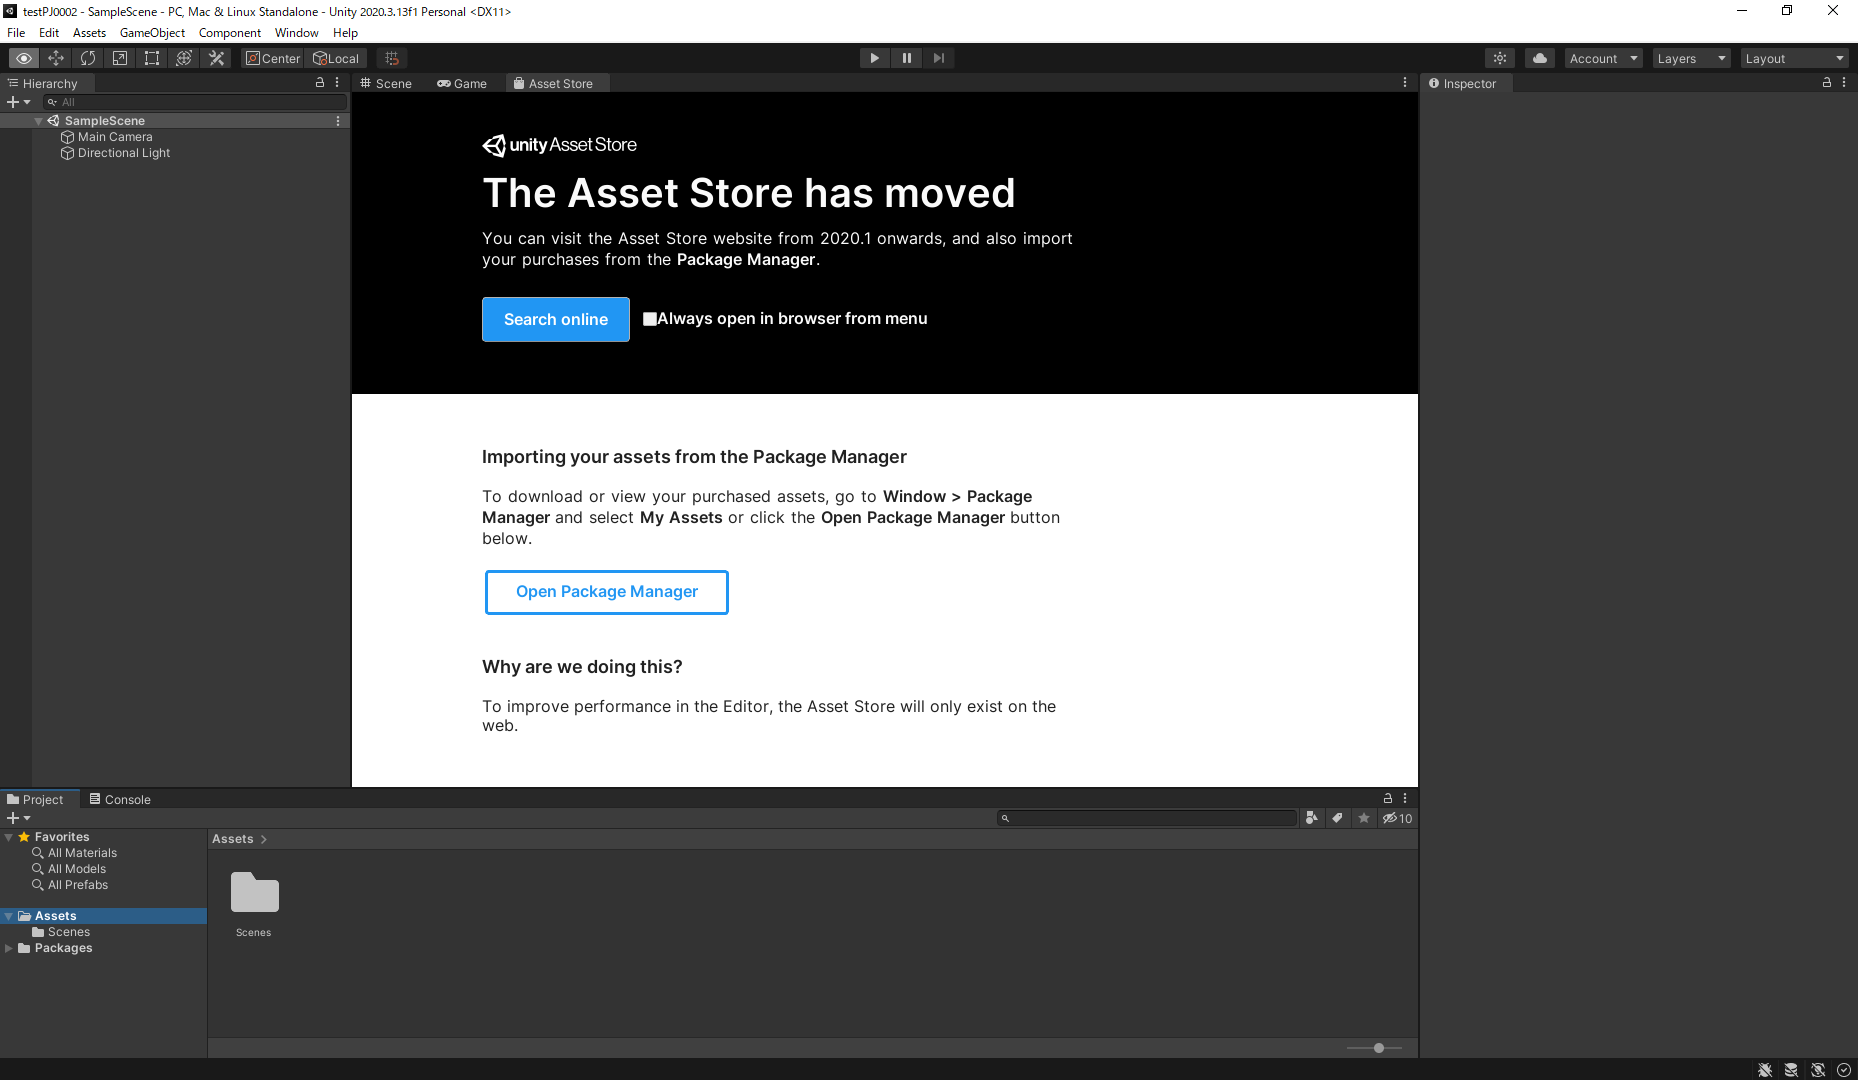Select the Rect transform tool

152,58
